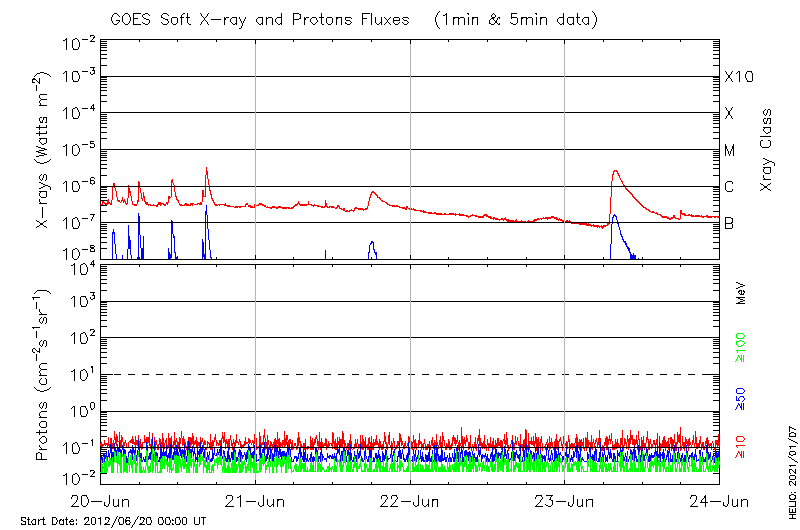Click the 22-Jun date tick label

(x=410, y=500)
